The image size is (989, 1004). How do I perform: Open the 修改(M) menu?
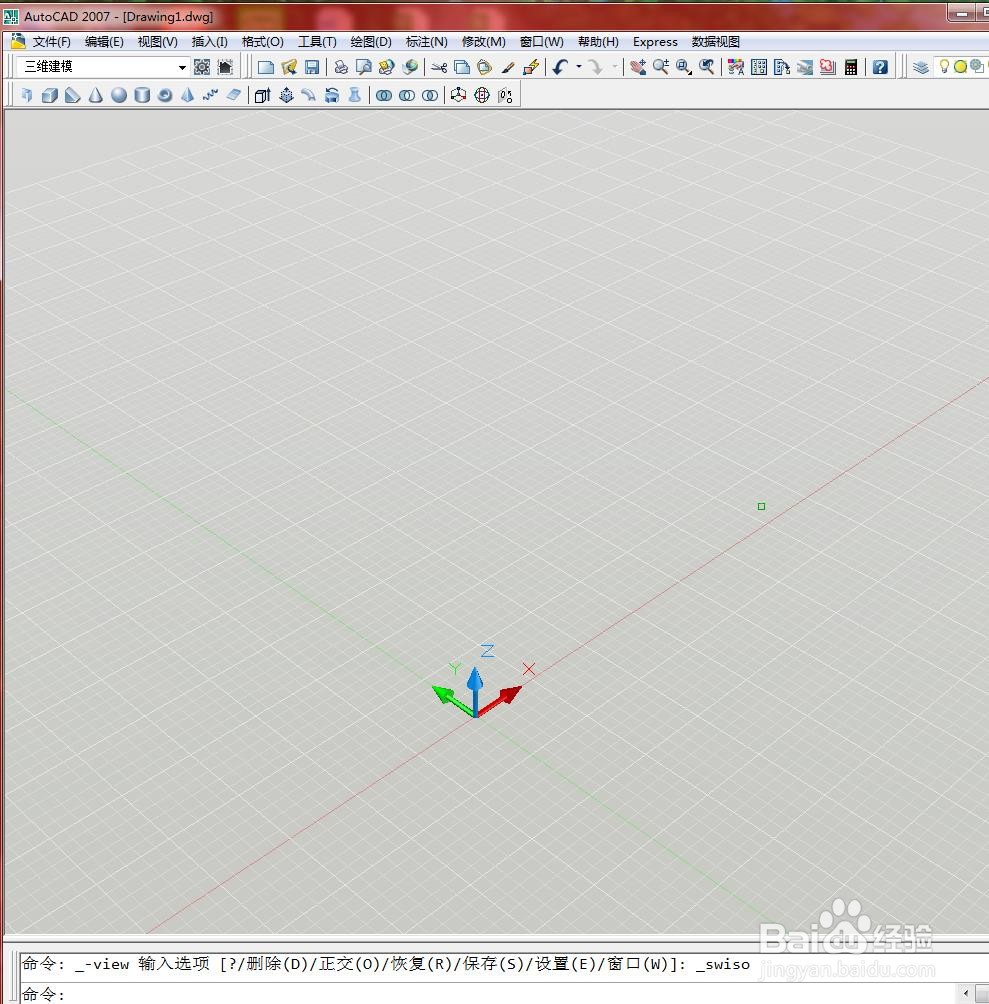point(484,42)
